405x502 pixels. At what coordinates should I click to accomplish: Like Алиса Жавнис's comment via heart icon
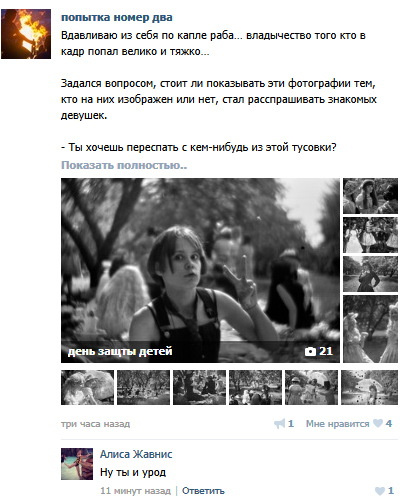(380, 491)
